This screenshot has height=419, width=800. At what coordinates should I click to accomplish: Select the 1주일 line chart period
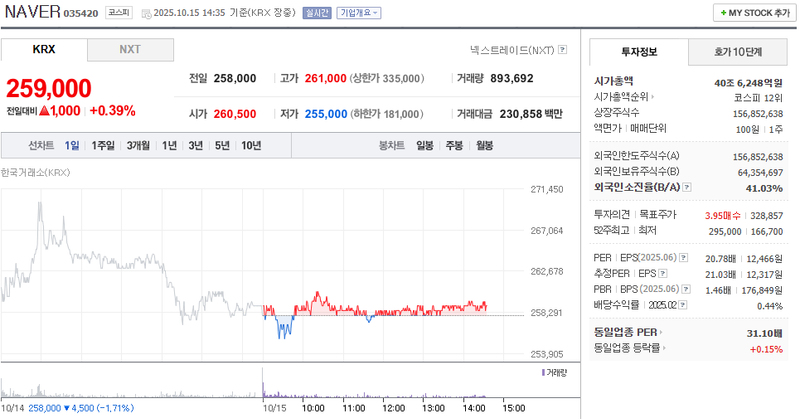[103, 146]
